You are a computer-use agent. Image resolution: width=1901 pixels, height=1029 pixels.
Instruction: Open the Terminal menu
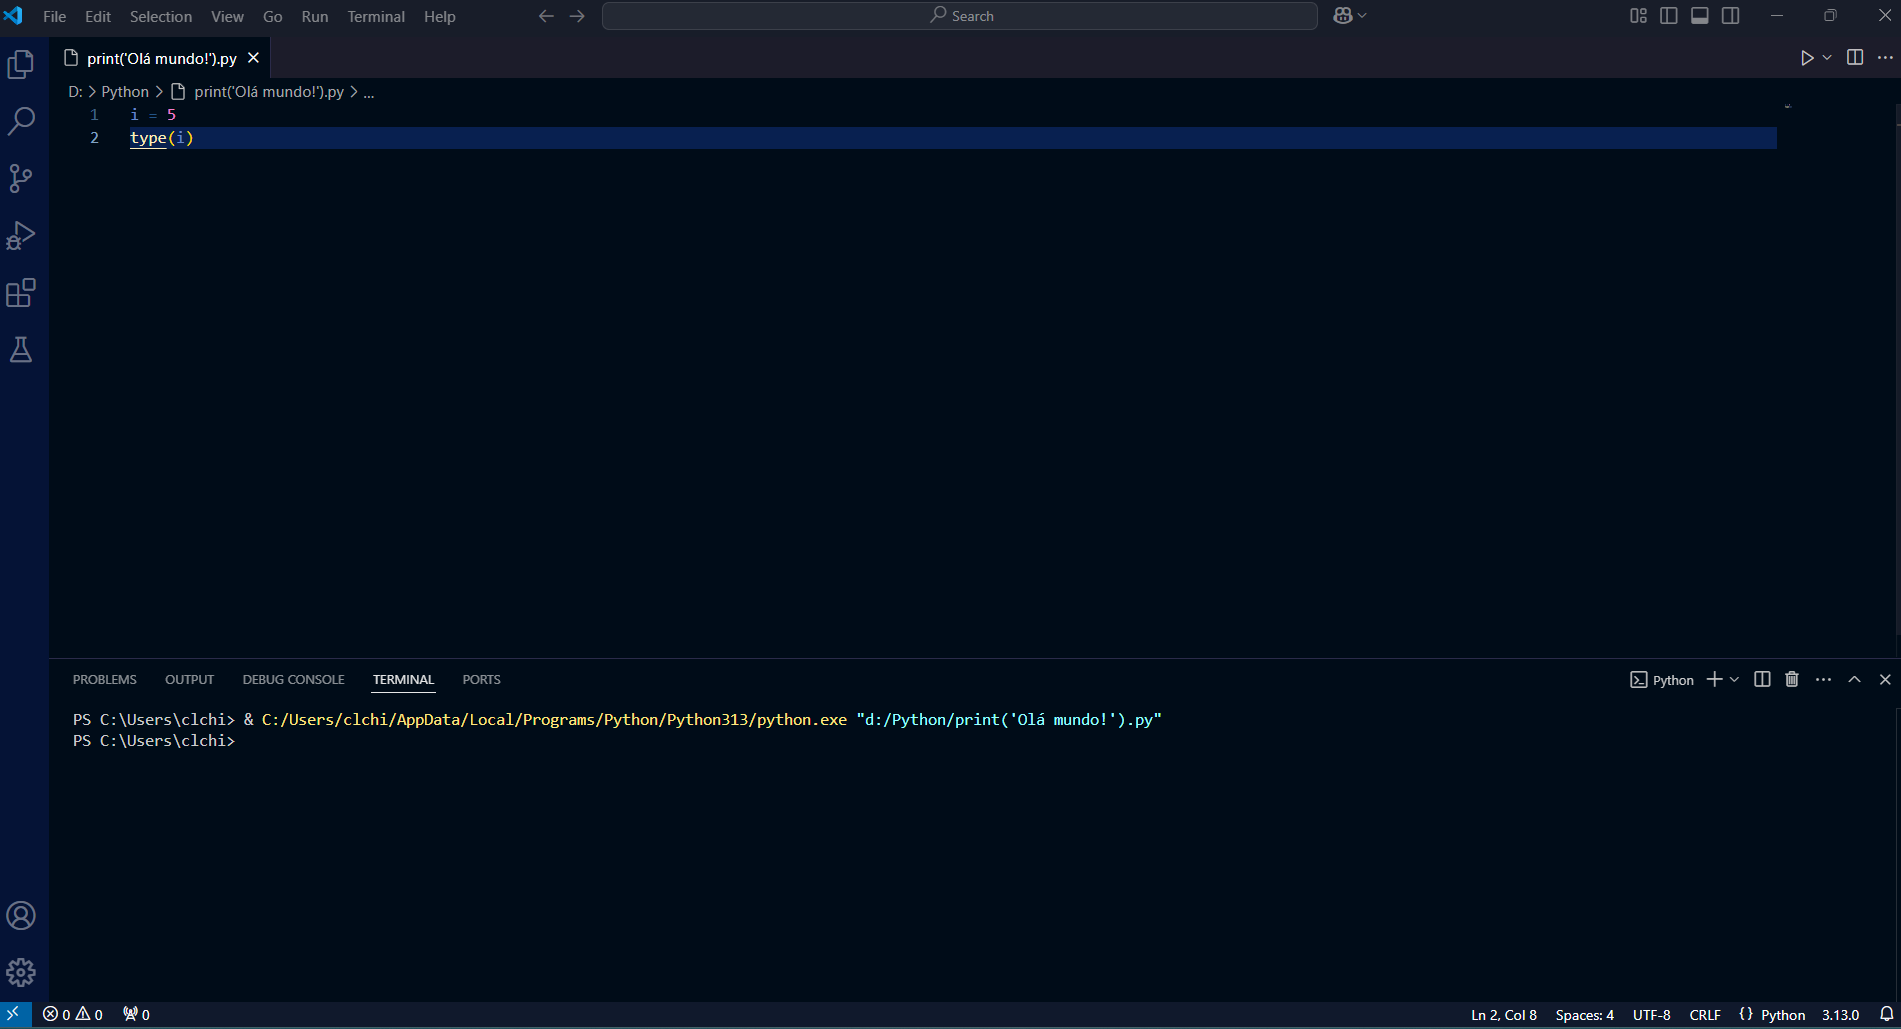[376, 16]
